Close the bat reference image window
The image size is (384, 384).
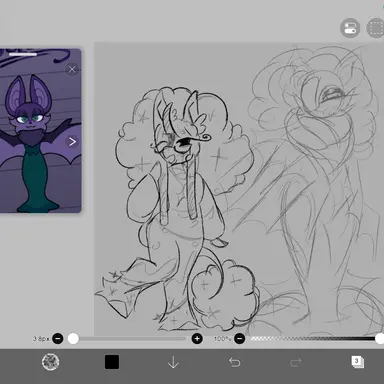tap(72, 69)
